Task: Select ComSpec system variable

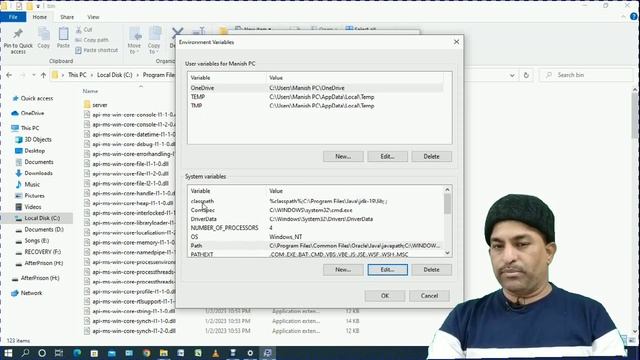Action: 316,210
